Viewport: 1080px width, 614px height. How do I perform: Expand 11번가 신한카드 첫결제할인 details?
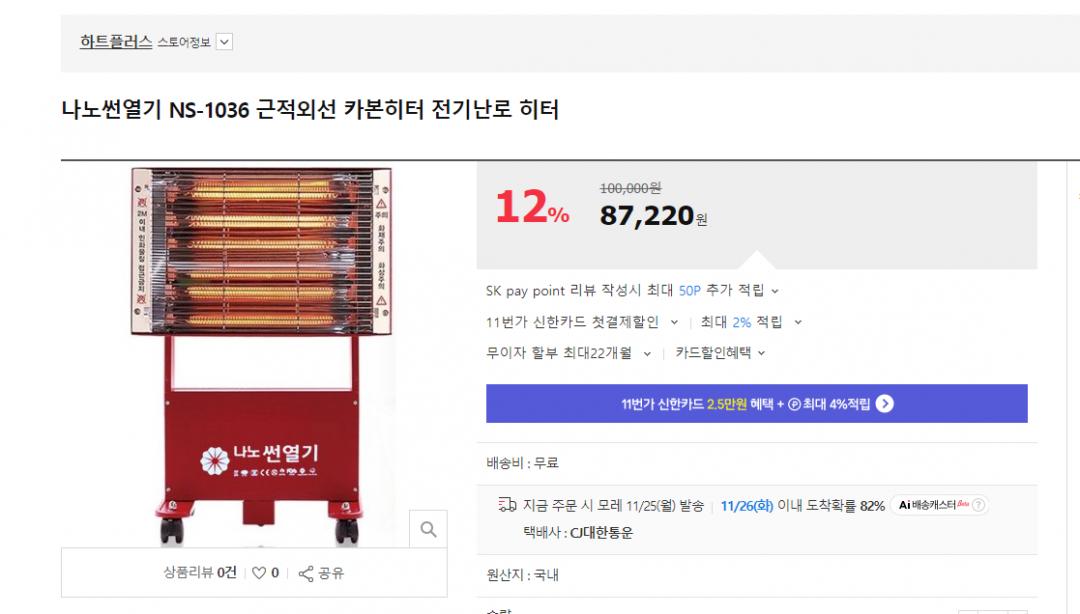coord(674,322)
